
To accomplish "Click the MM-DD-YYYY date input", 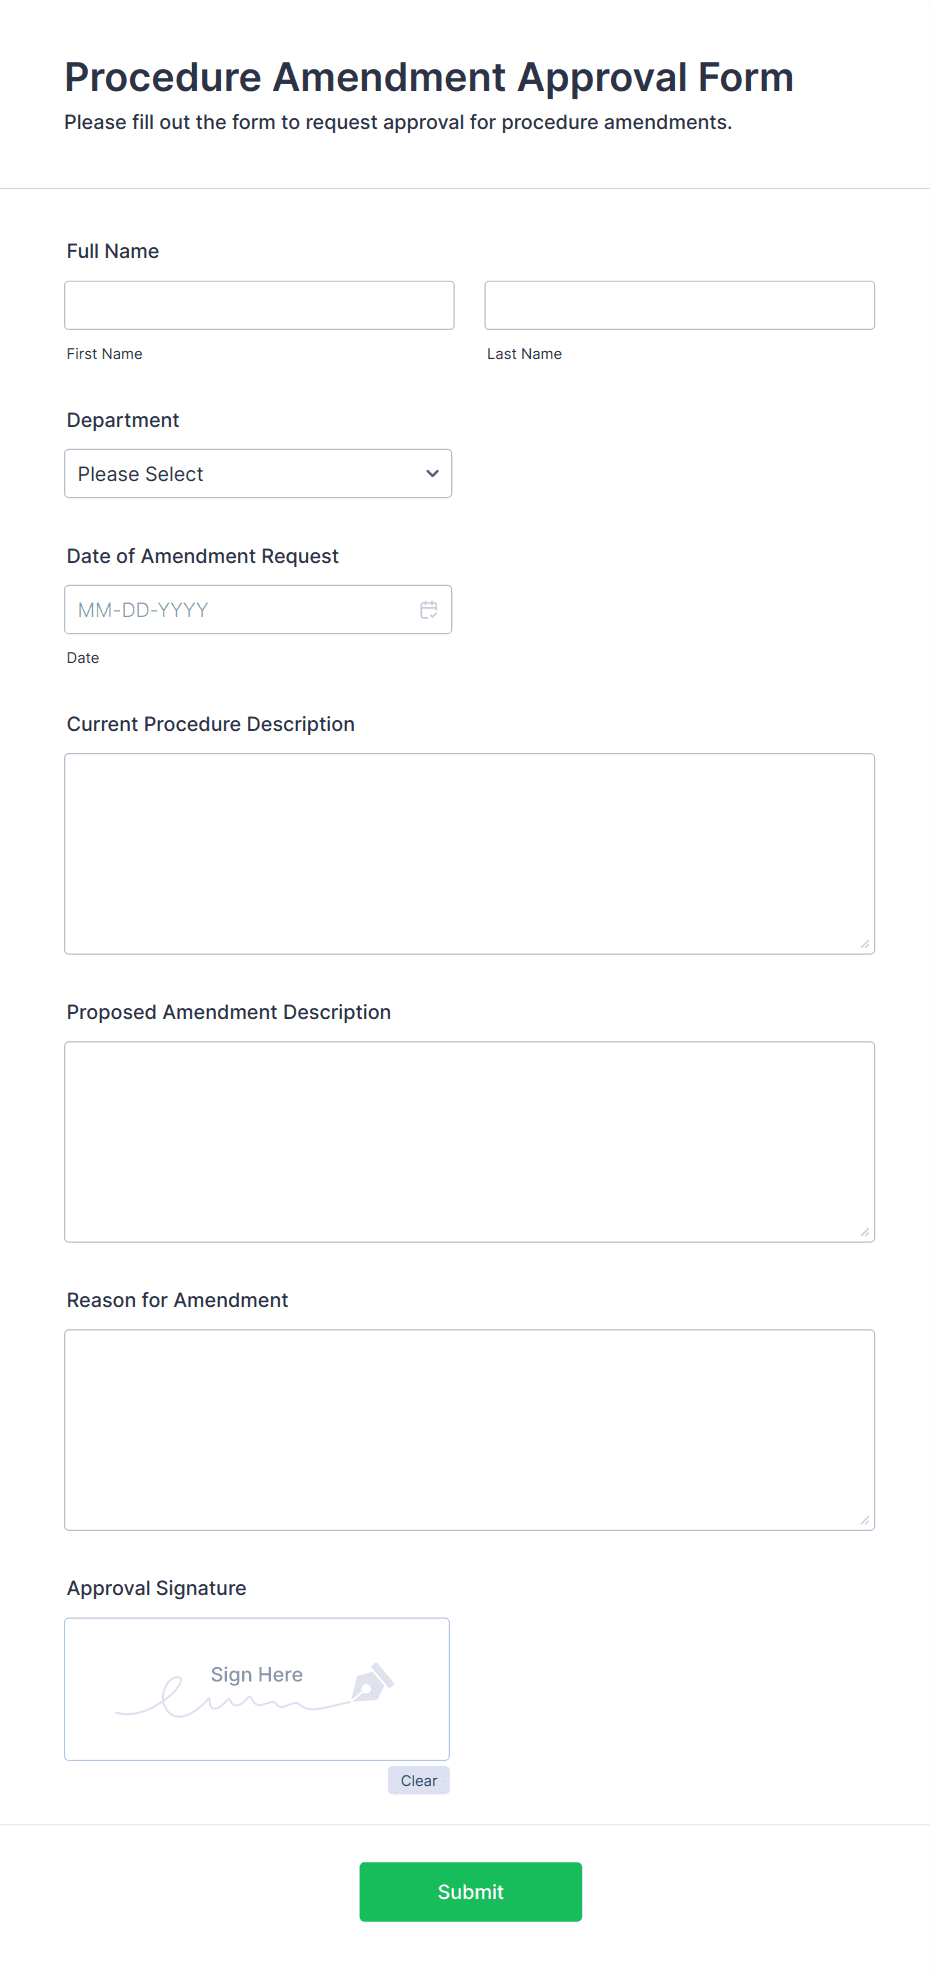I will [240, 610].
